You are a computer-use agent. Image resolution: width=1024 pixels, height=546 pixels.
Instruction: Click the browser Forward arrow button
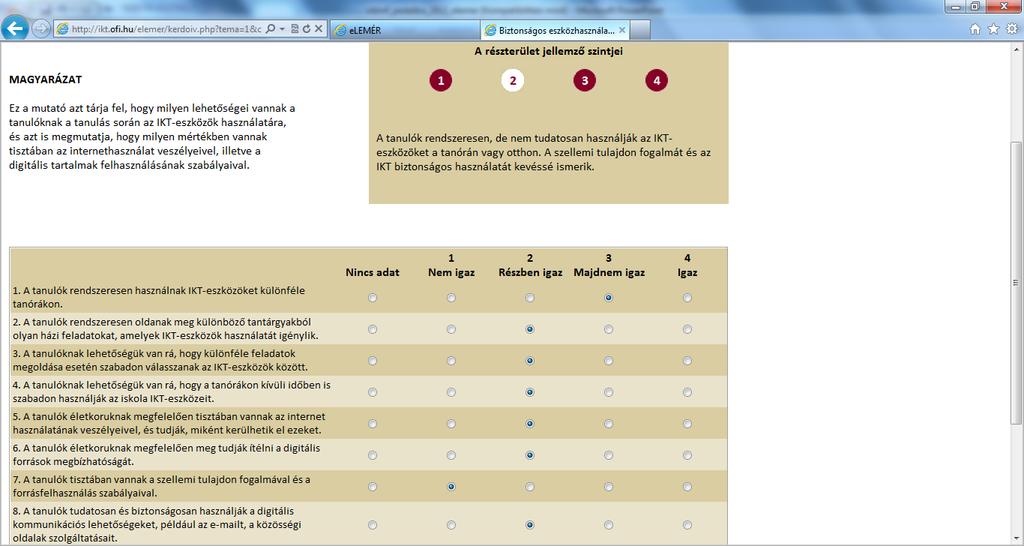(41, 29)
